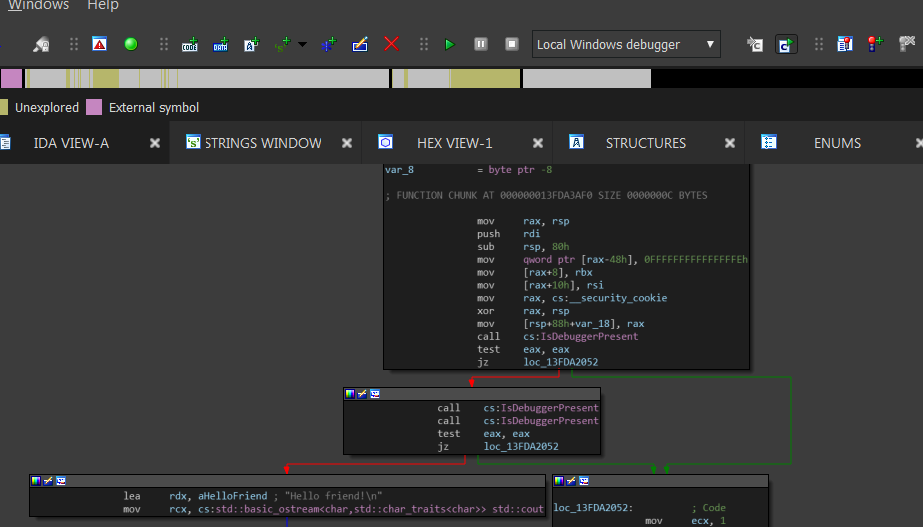
Task: Switch to the ENUMS tab
Action: (x=837, y=143)
